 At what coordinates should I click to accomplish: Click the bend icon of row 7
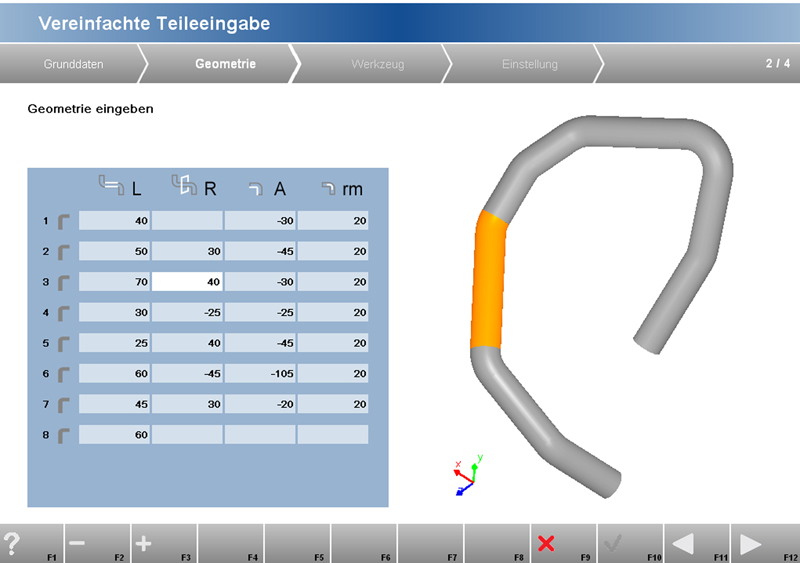point(63,405)
